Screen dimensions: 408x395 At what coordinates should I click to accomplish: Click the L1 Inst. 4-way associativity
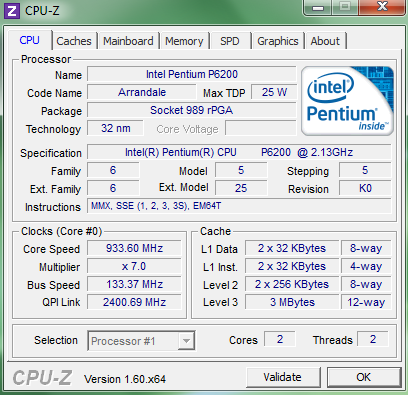click(366, 266)
